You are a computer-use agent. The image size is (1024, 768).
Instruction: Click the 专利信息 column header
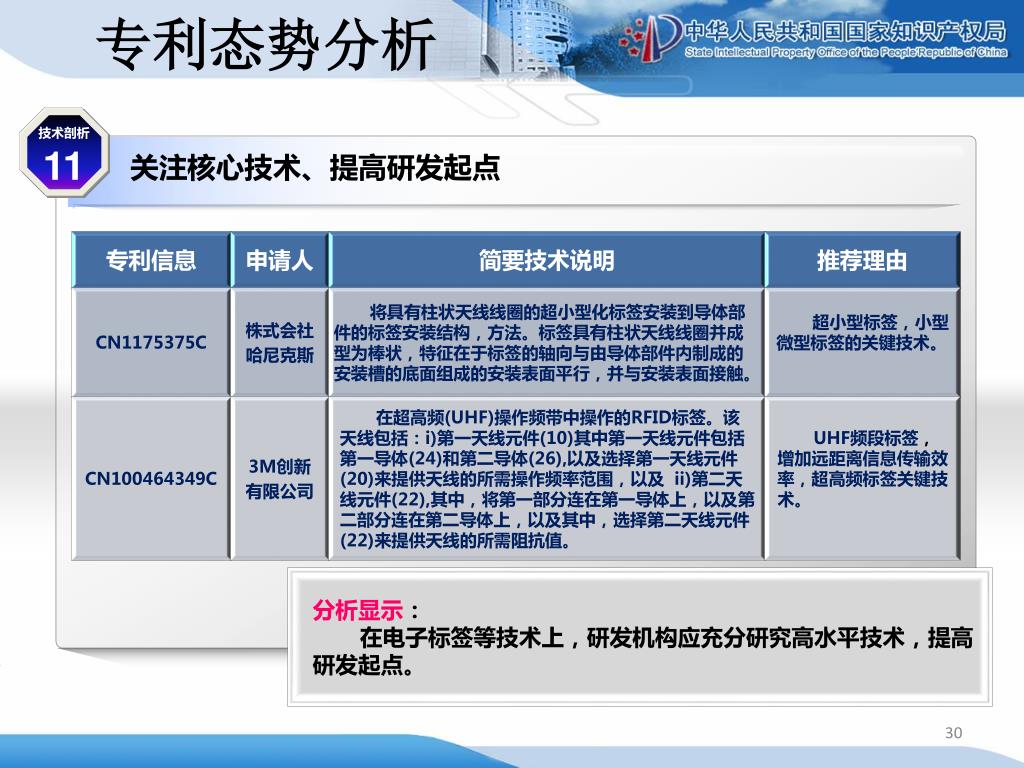pos(151,260)
